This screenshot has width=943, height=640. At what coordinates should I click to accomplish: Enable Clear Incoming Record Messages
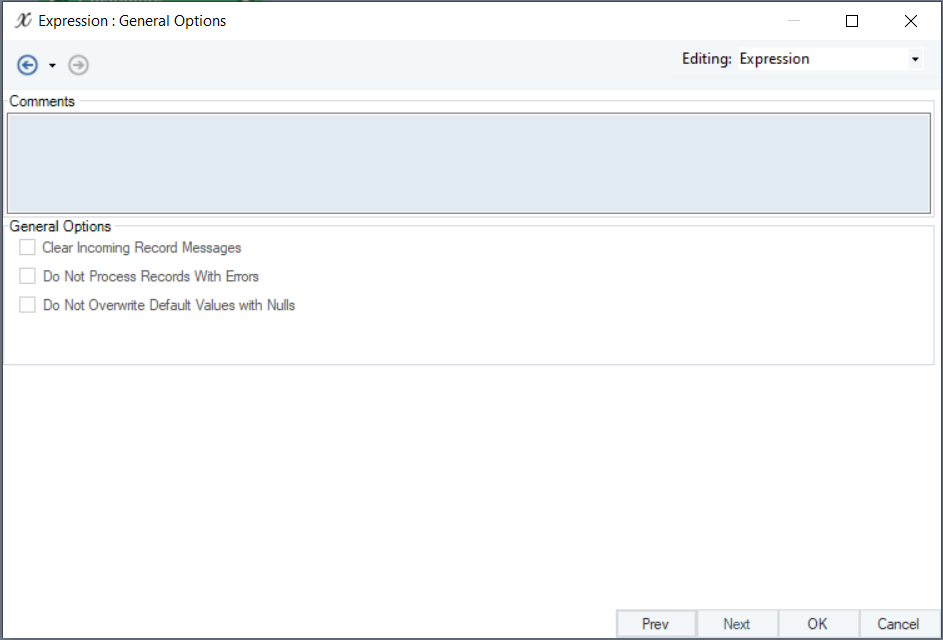tap(28, 248)
